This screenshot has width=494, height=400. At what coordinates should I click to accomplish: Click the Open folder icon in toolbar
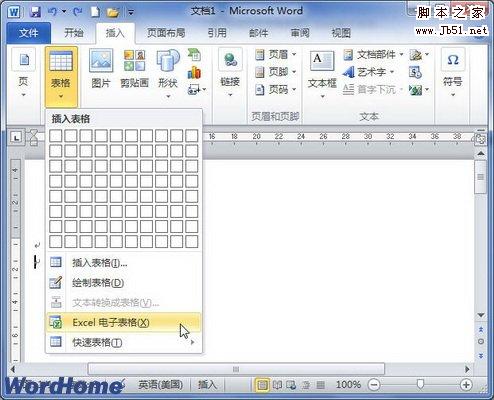113,12
